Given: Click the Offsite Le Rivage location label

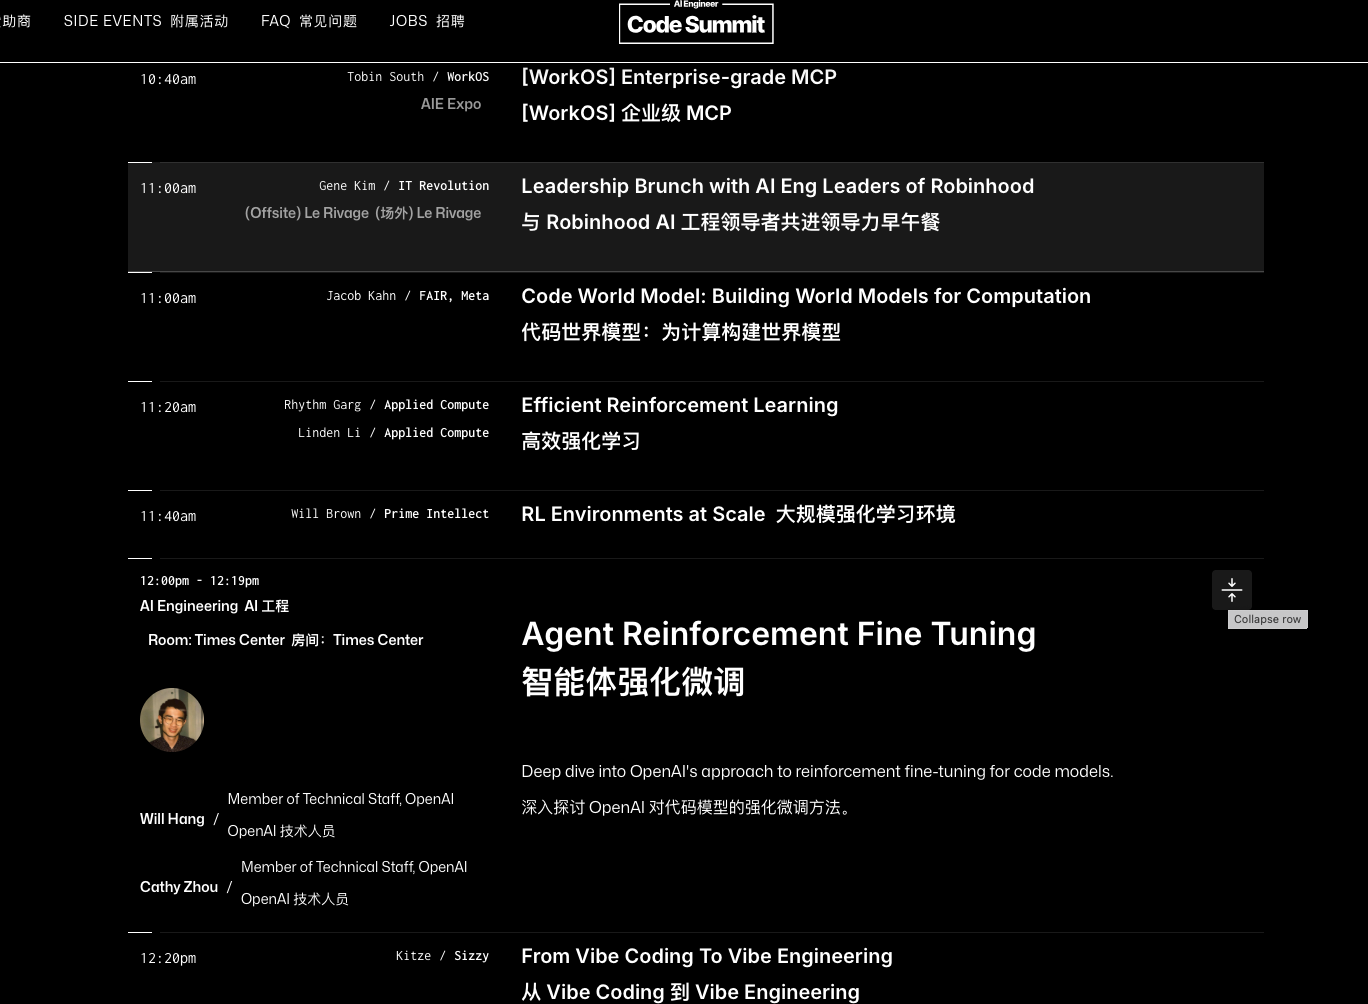Looking at the screenshot, I should click(x=363, y=213).
